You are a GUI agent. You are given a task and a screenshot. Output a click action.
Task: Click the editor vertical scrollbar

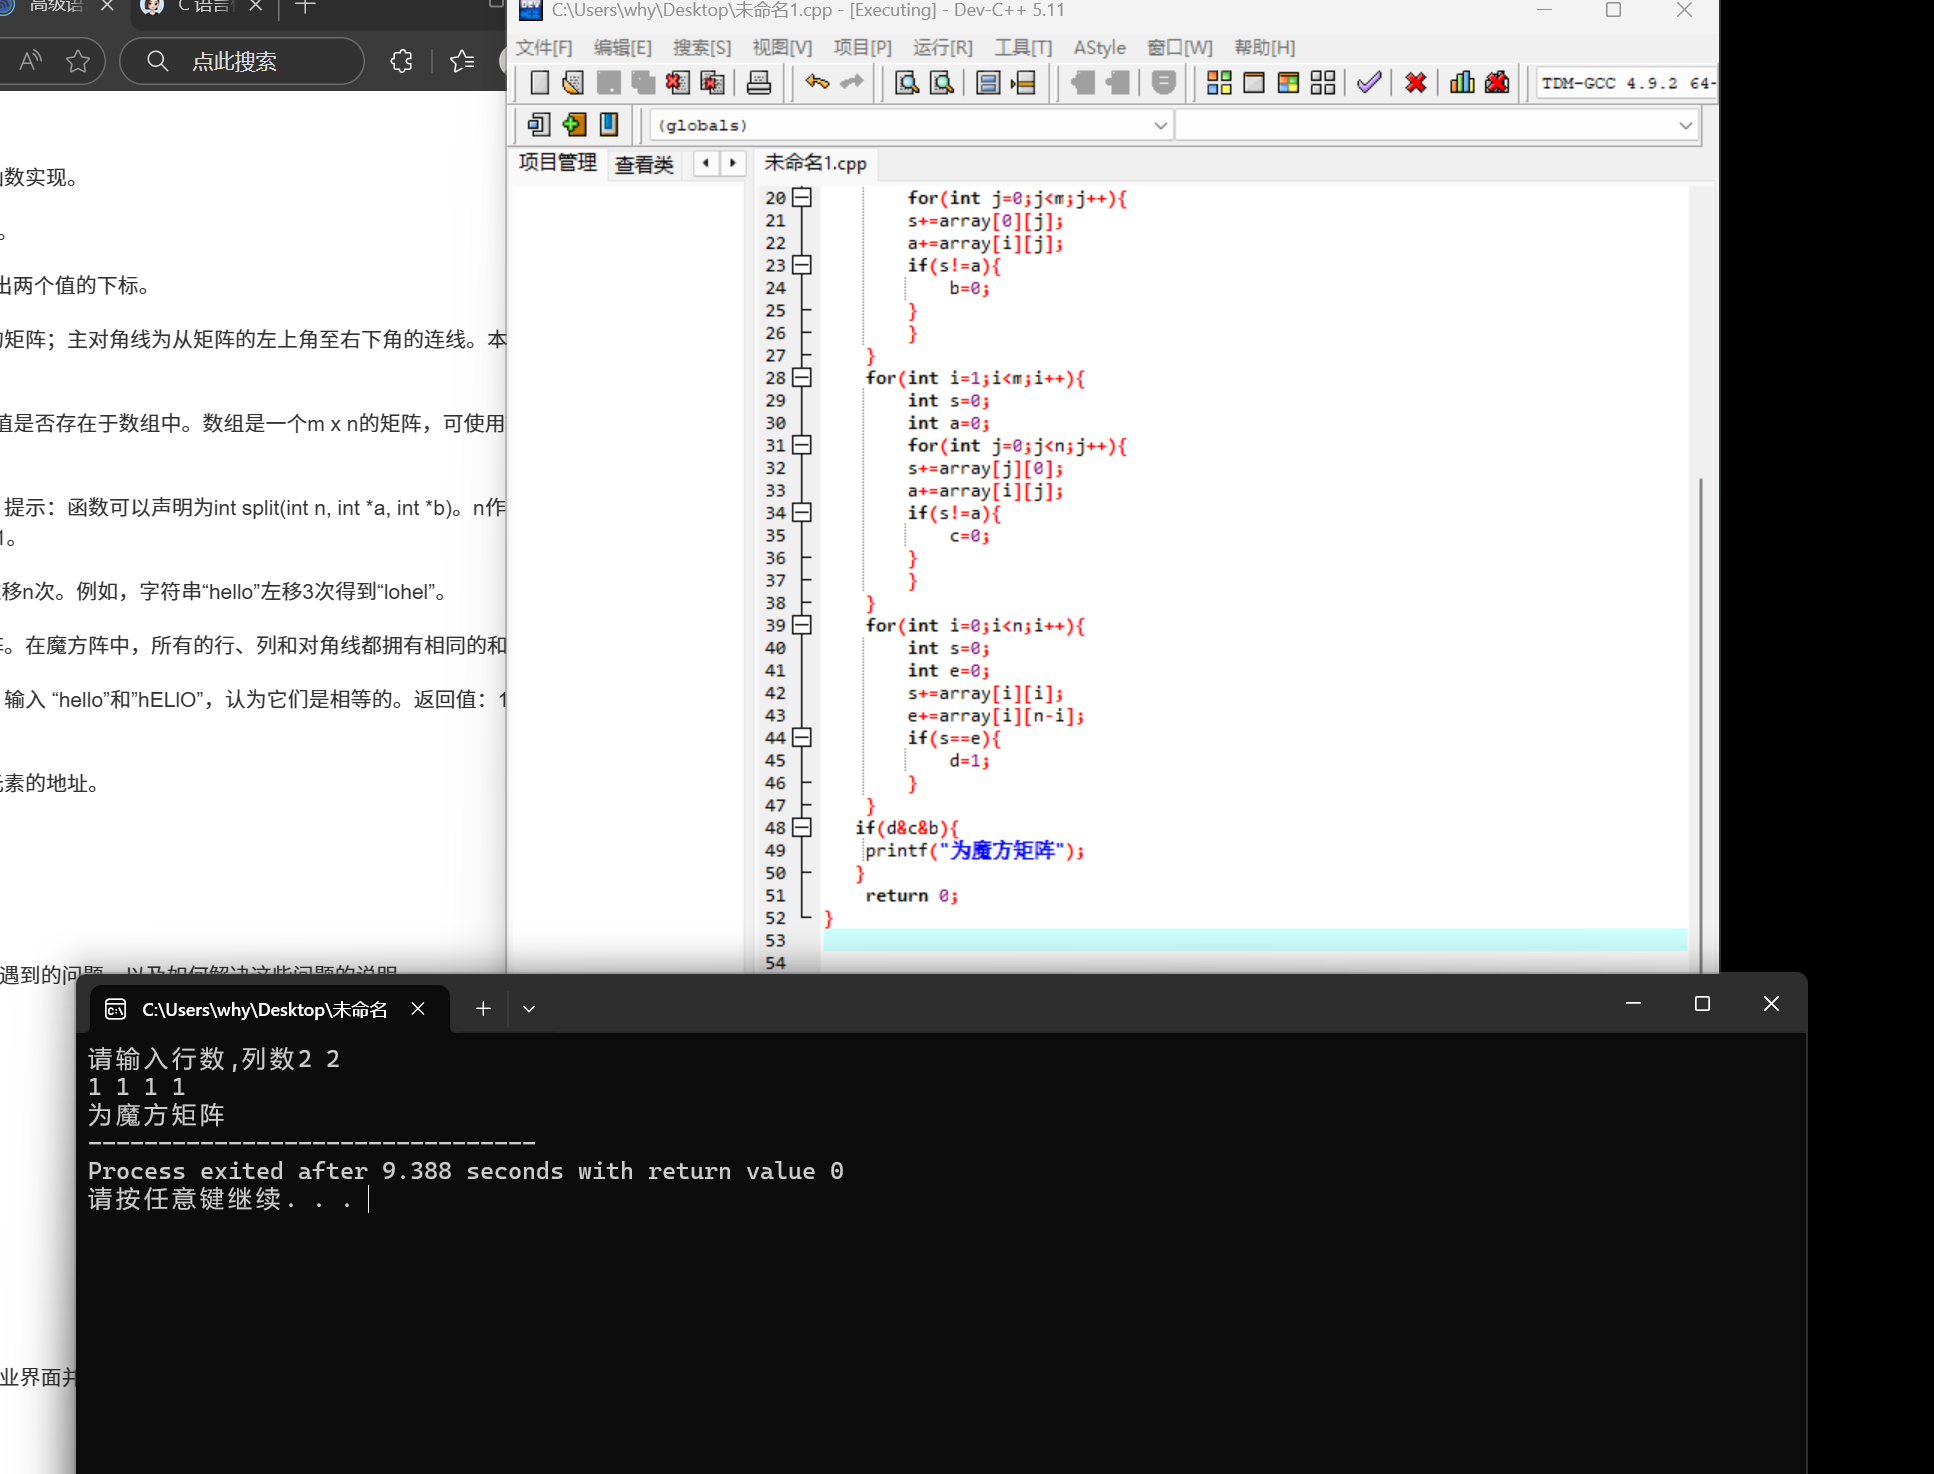click(1700, 700)
